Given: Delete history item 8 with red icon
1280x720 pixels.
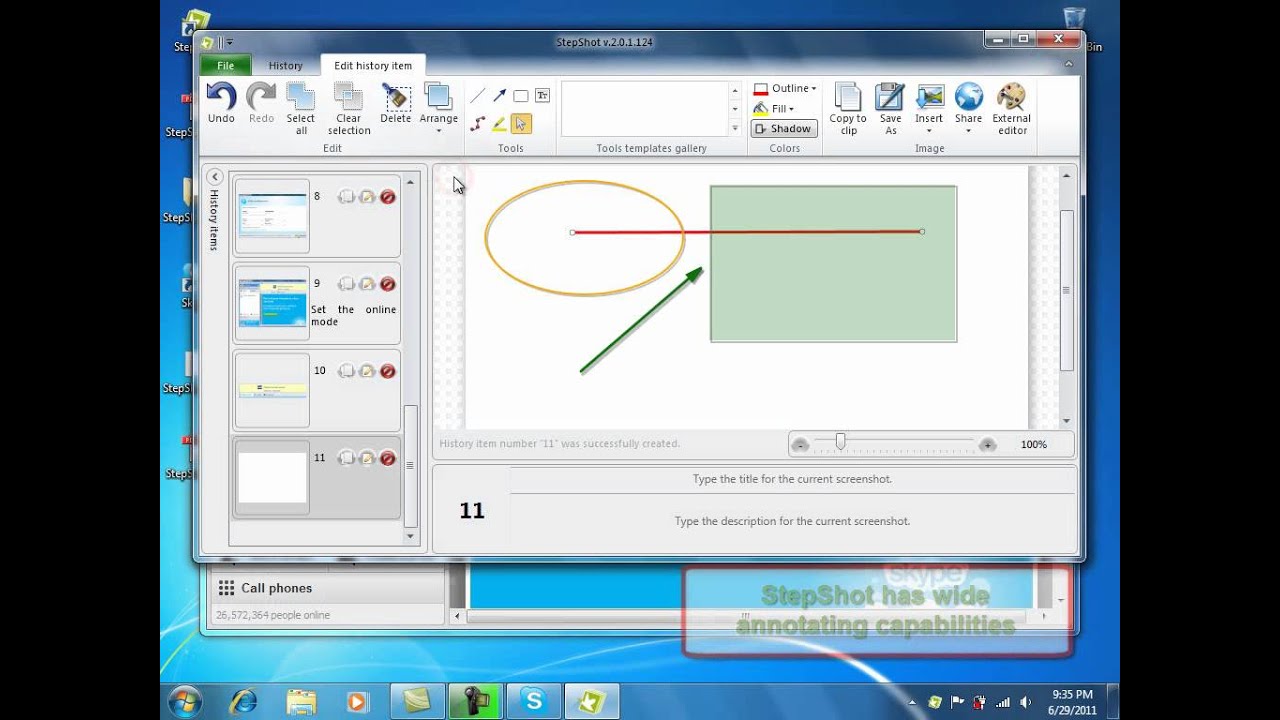Looking at the screenshot, I should click(388, 197).
